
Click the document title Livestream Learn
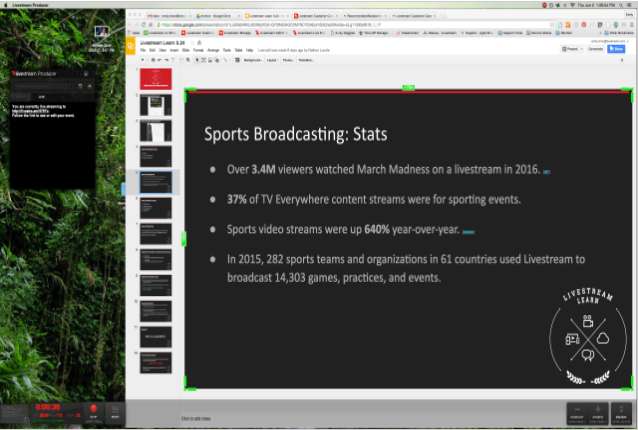click(x=162, y=42)
